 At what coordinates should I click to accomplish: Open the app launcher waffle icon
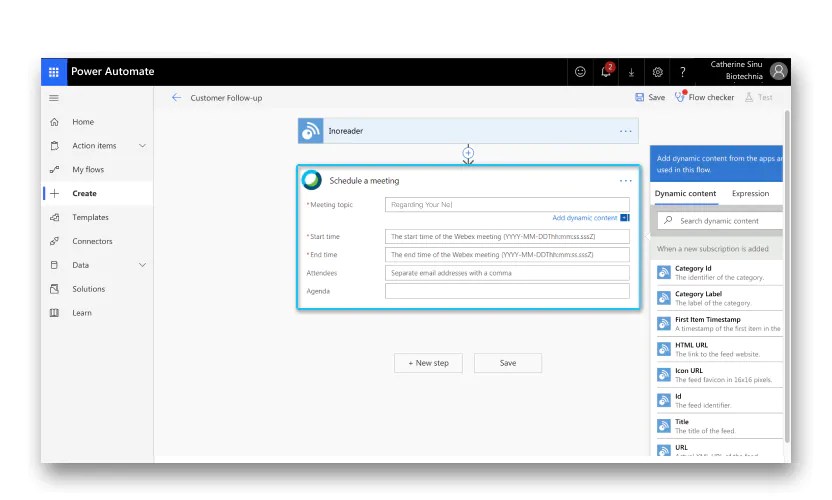(54, 72)
